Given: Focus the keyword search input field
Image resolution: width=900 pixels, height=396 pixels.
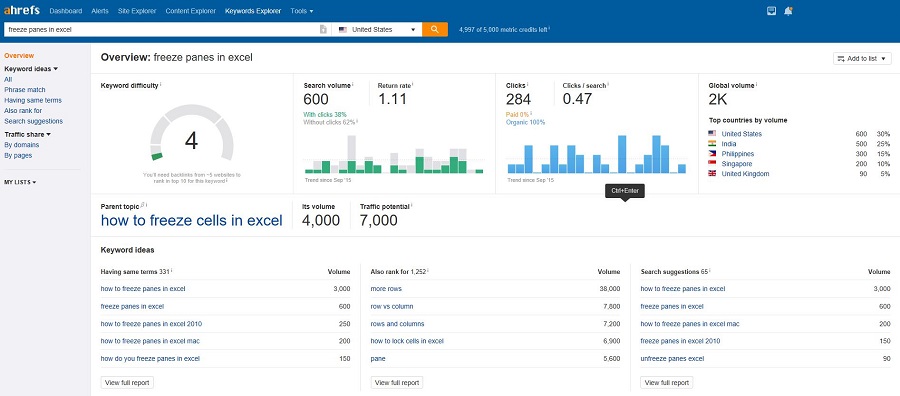Looking at the screenshot, I should coord(161,29).
